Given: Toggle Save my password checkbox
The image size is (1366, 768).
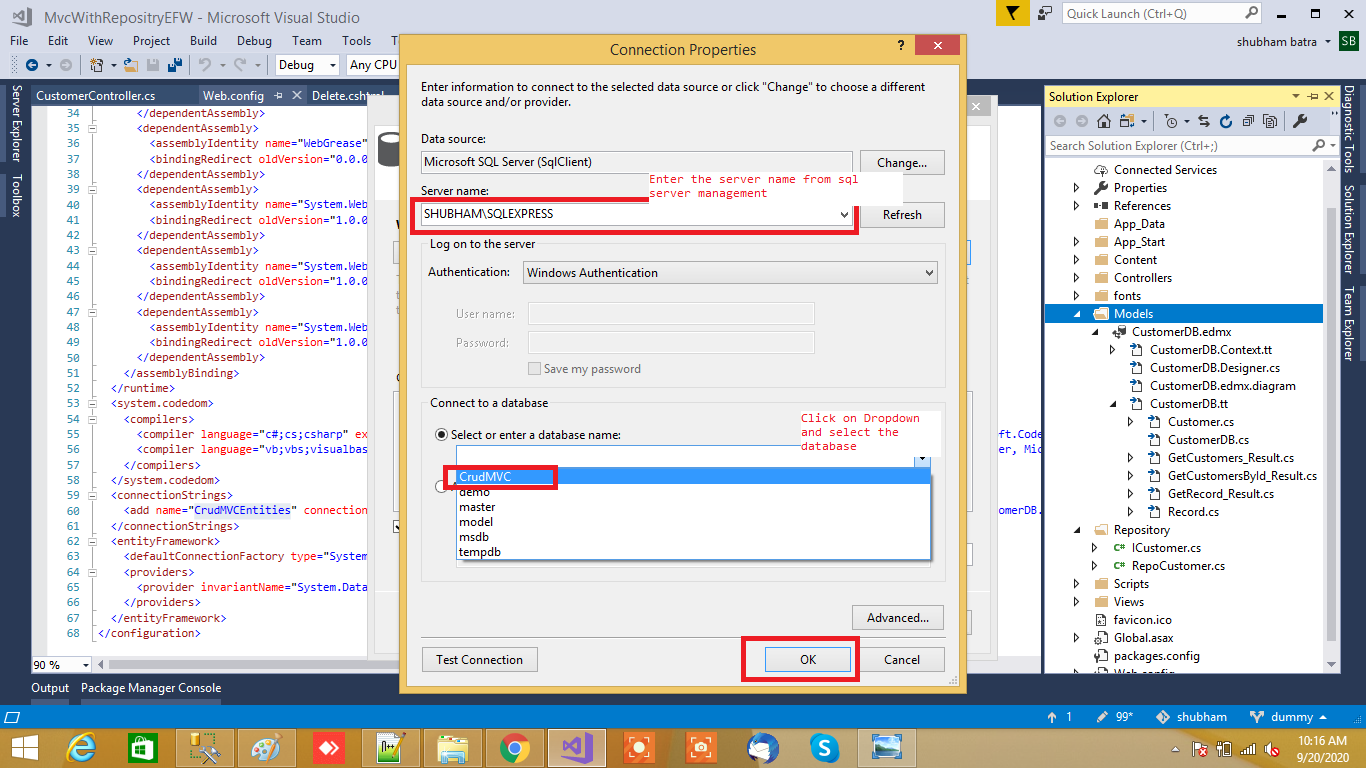Looking at the screenshot, I should tap(534, 369).
